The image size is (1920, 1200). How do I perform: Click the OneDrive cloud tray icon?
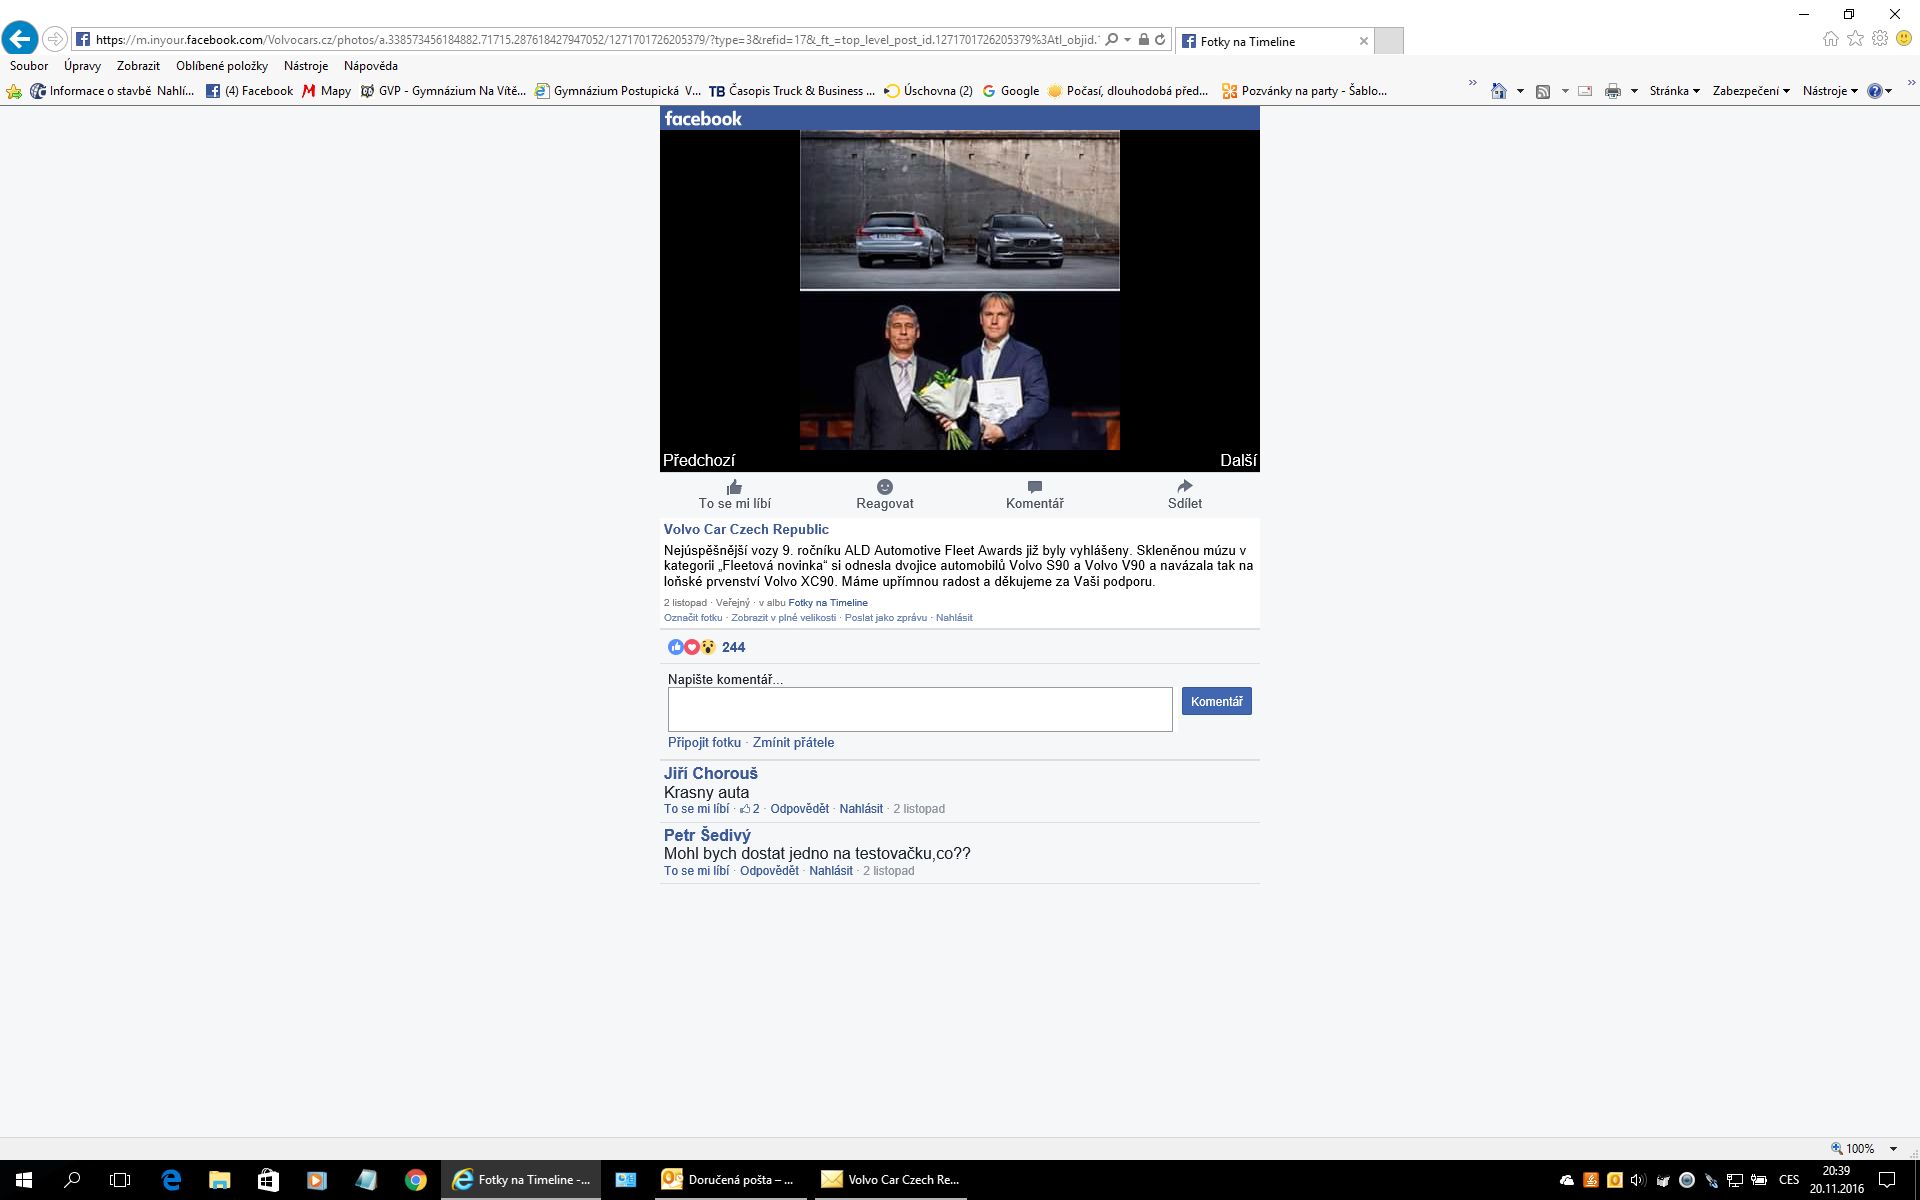pos(1567,1180)
